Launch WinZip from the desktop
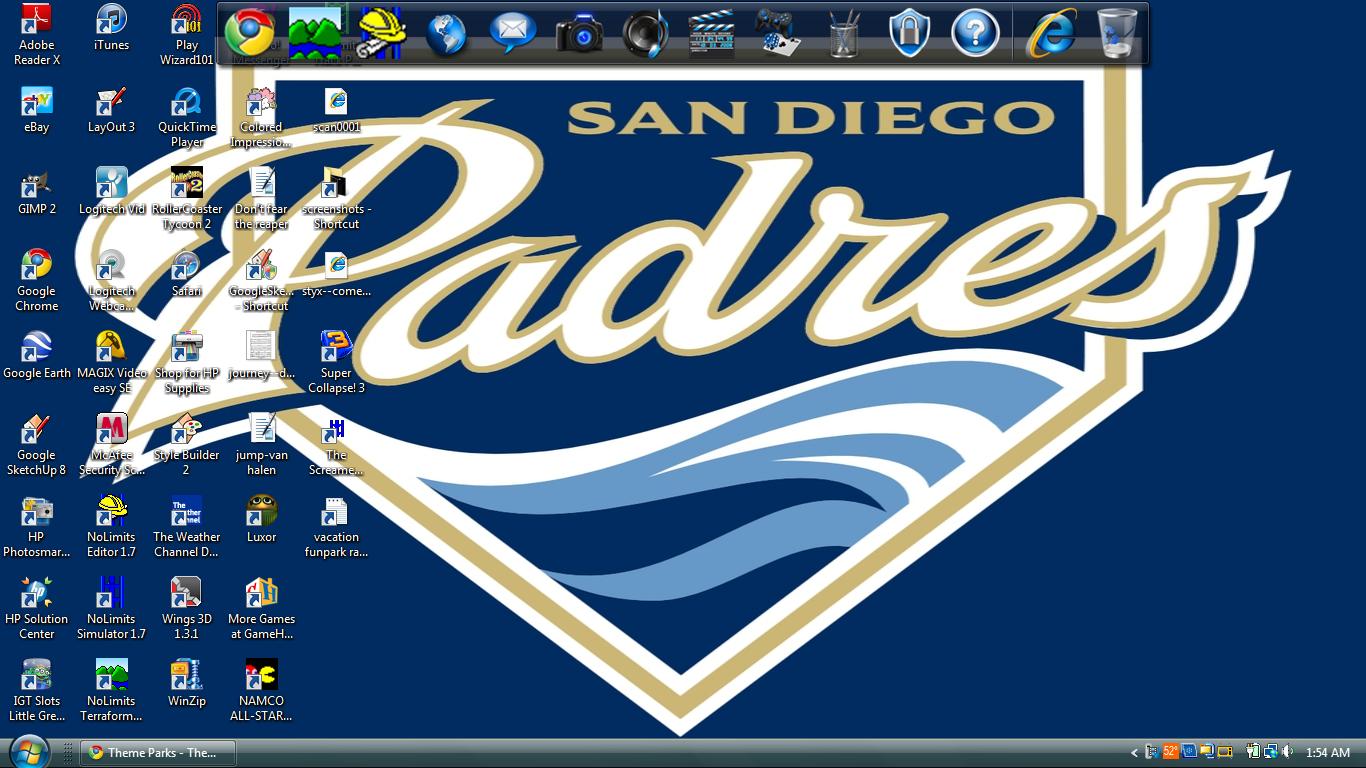The width and height of the screenshot is (1366, 768). click(186, 684)
